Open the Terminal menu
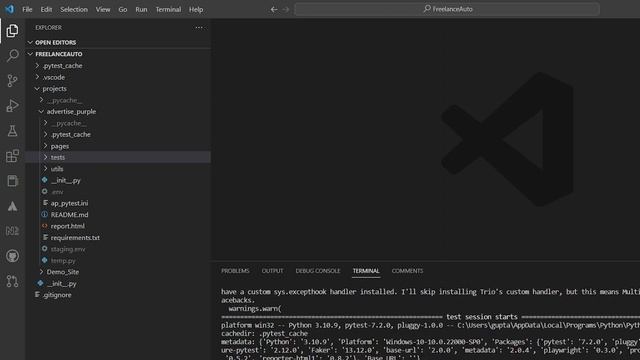 point(168,9)
